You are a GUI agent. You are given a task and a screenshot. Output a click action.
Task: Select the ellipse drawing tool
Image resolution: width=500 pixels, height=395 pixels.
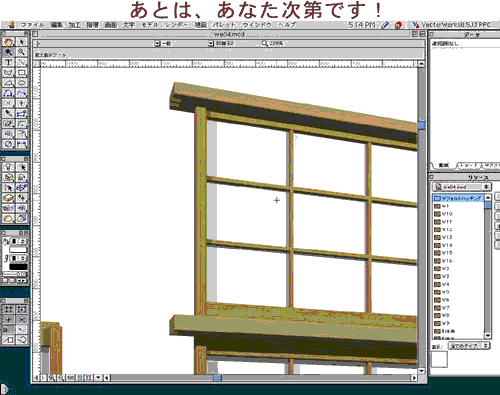pyautogui.click(x=21, y=83)
